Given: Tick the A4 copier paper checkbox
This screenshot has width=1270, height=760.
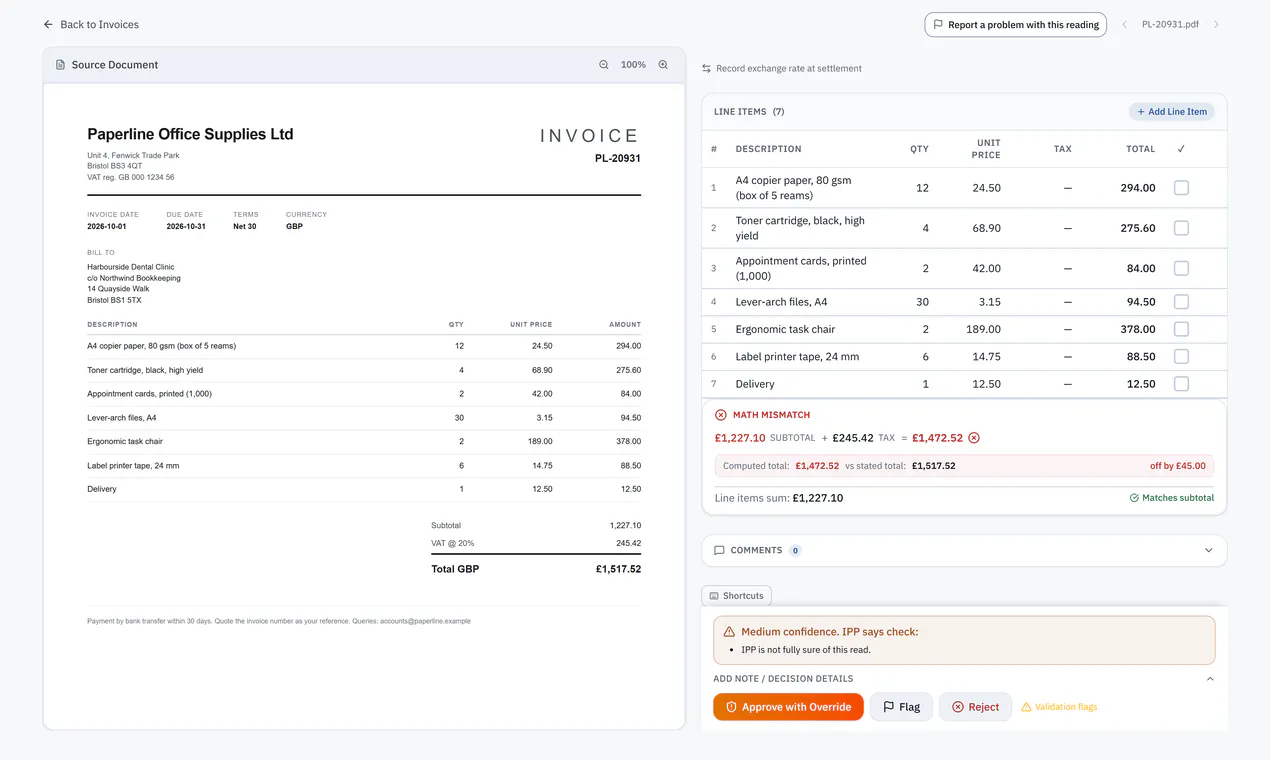Looking at the screenshot, I should coord(1181,188).
